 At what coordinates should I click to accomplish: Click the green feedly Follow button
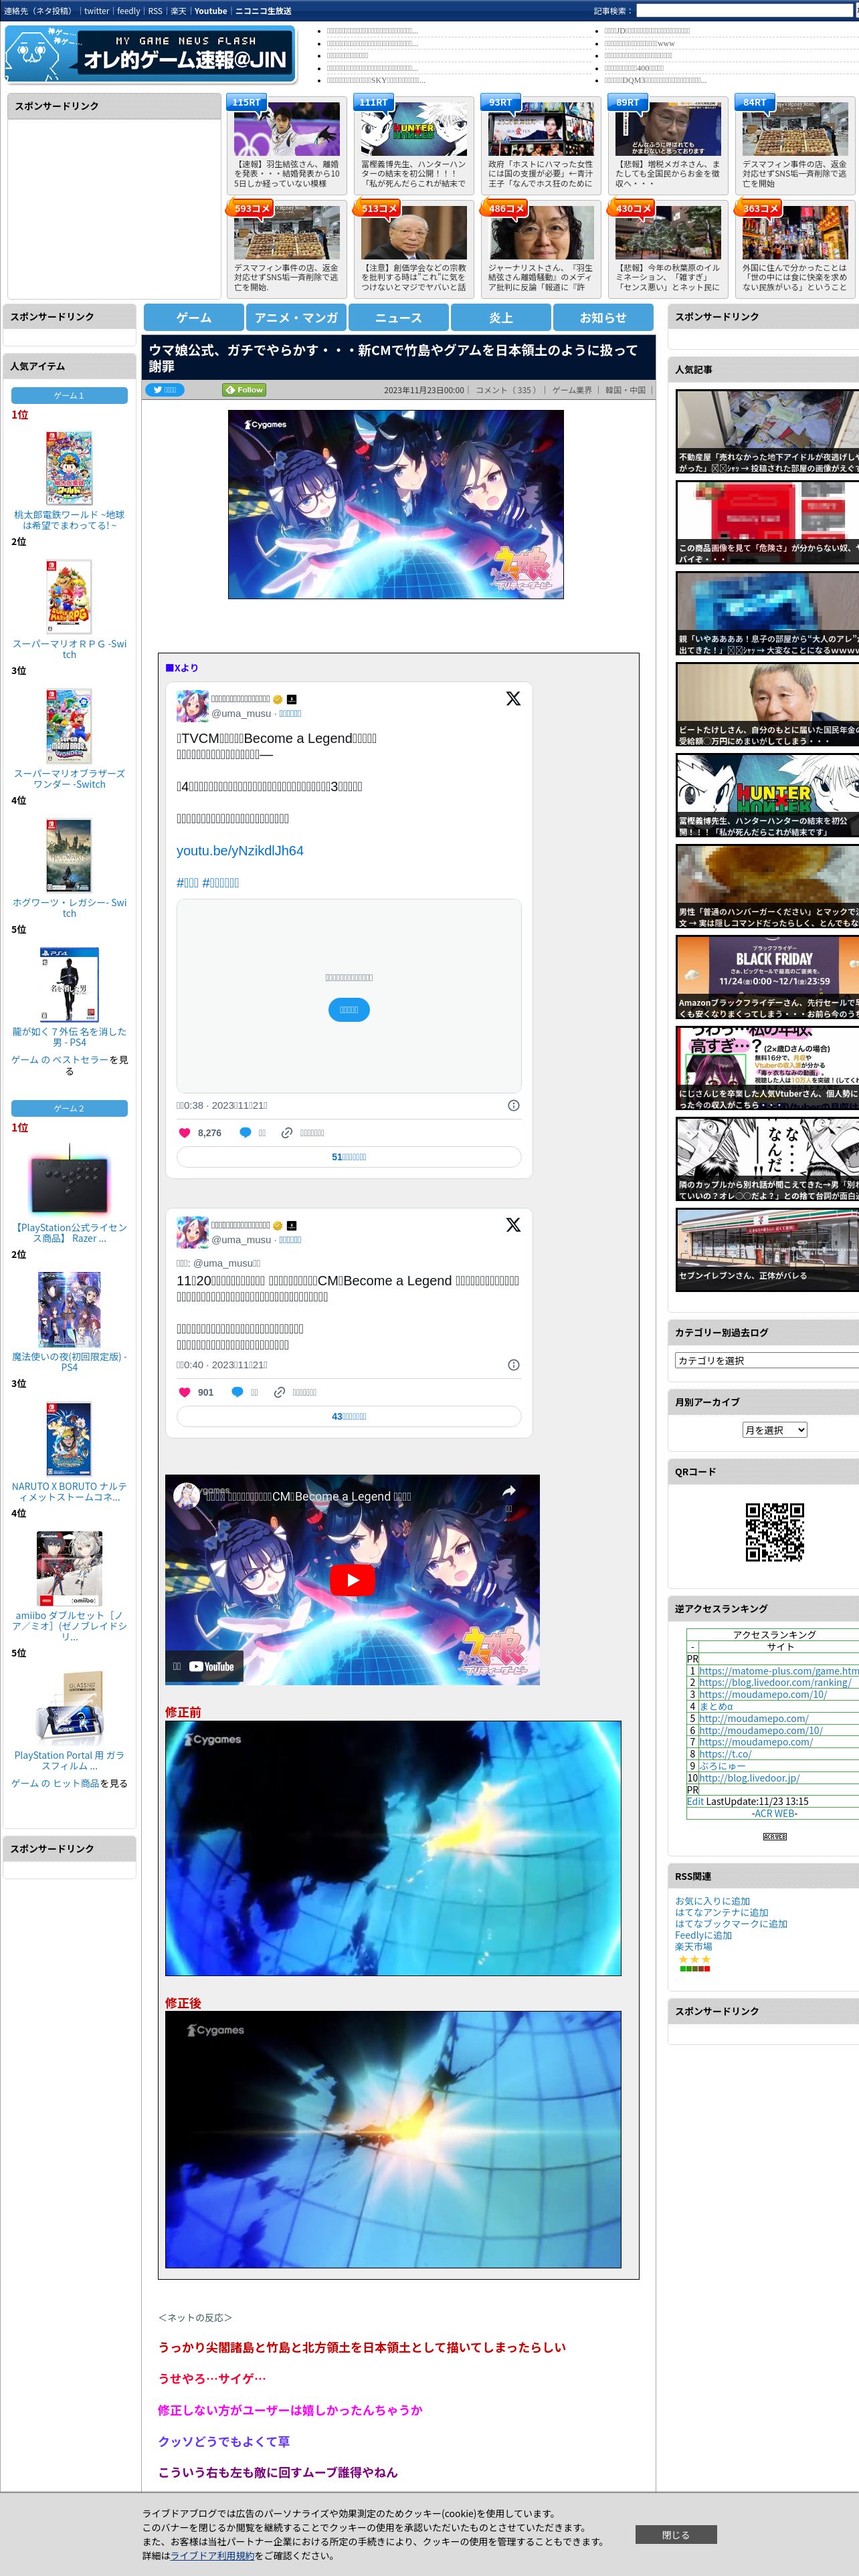tap(244, 390)
